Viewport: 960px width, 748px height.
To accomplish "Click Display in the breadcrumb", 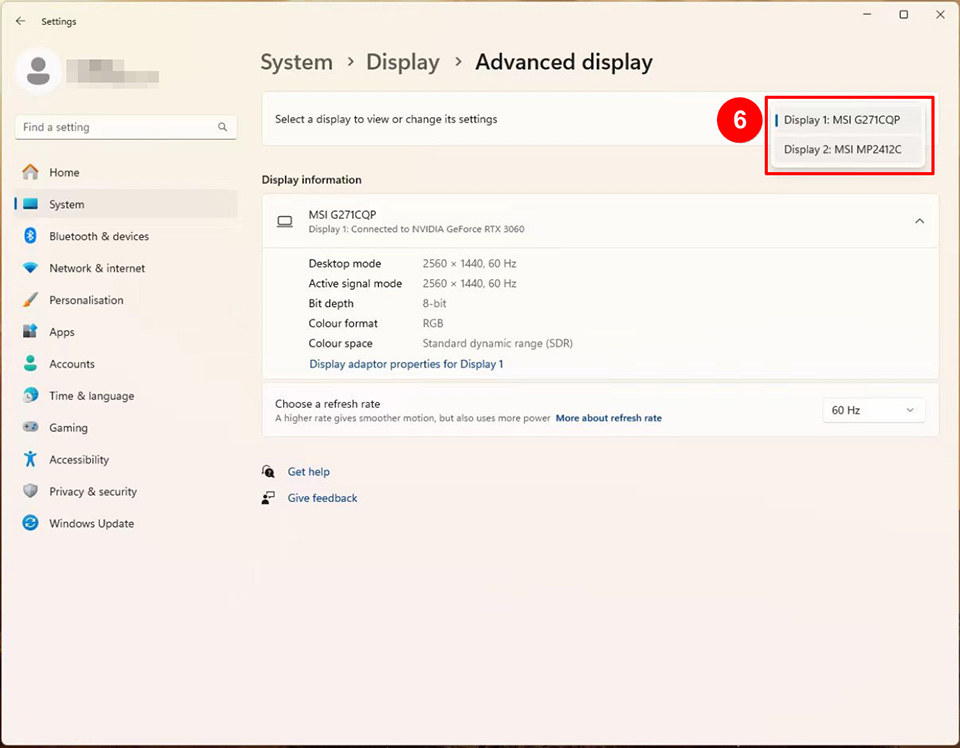I will tap(403, 62).
